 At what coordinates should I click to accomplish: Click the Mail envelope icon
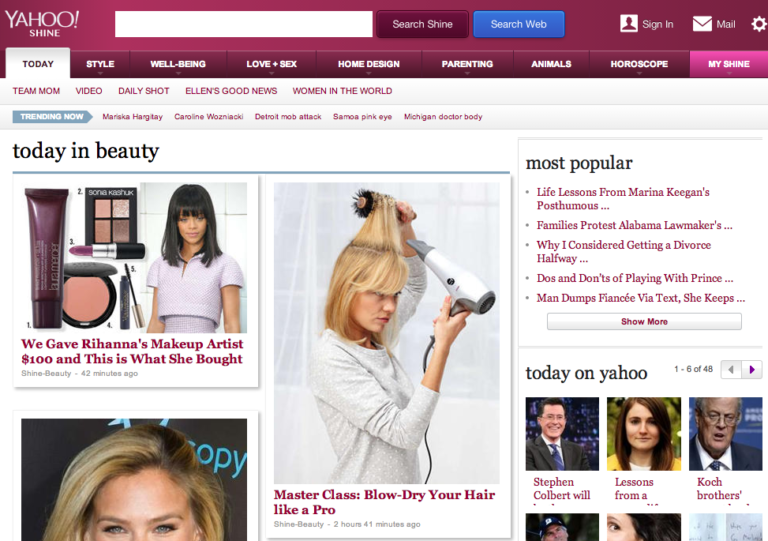point(702,24)
